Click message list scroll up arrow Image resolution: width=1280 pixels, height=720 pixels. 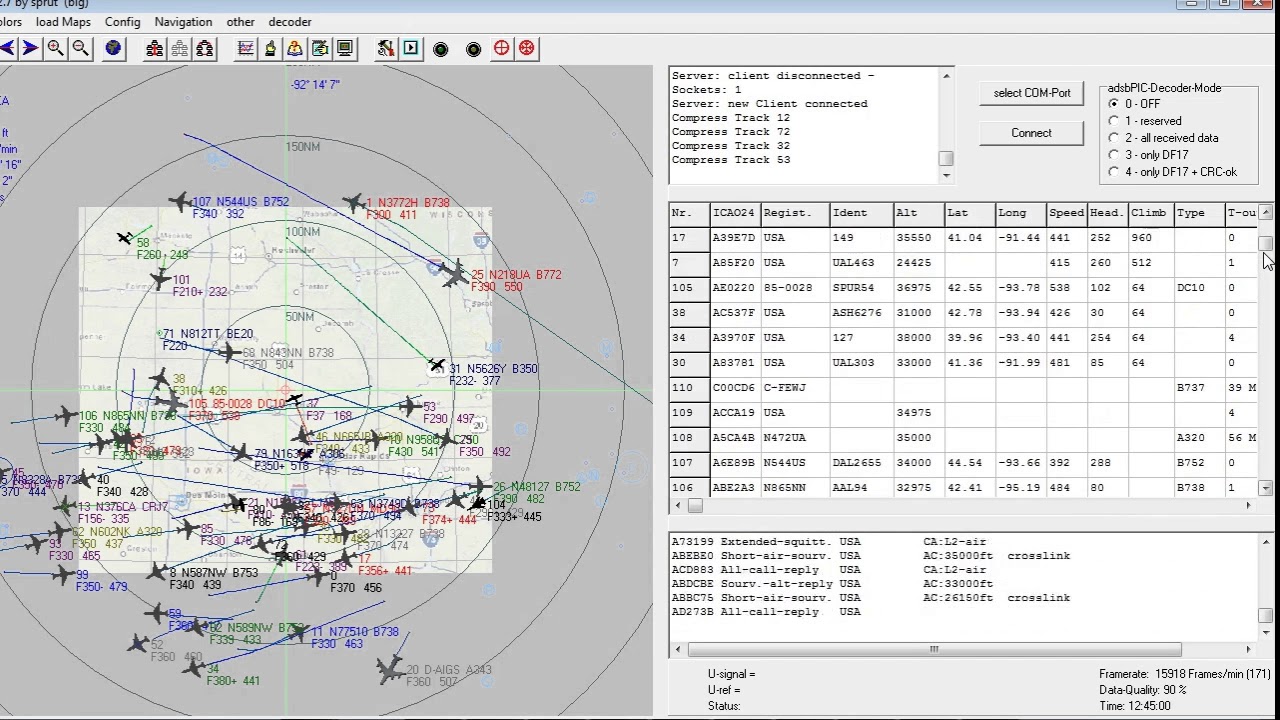(1265, 542)
